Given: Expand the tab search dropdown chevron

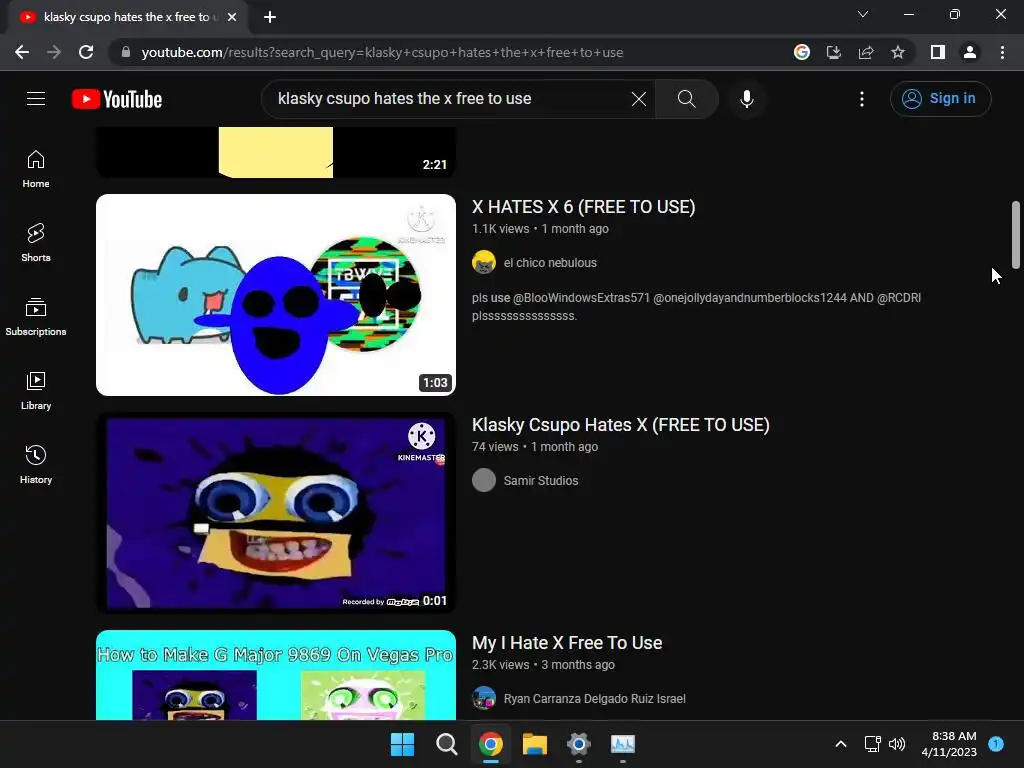Looking at the screenshot, I should tap(863, 14).
